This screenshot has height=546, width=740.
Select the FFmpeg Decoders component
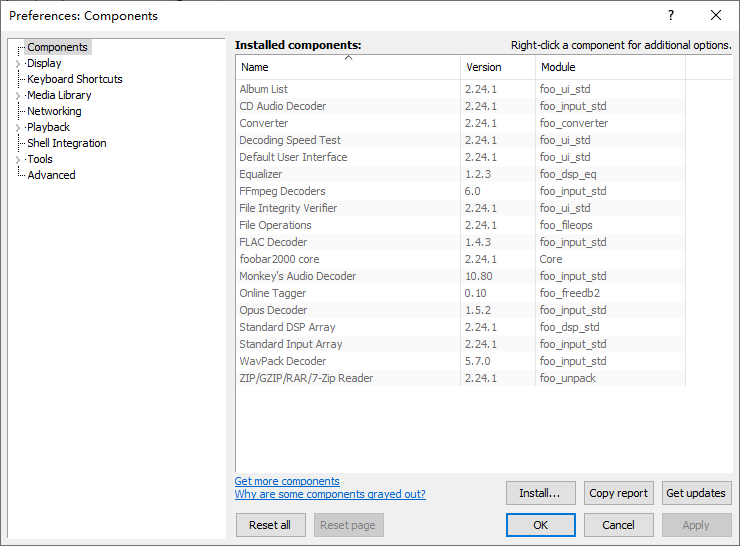pyautogui.click(x=282, y=191)
